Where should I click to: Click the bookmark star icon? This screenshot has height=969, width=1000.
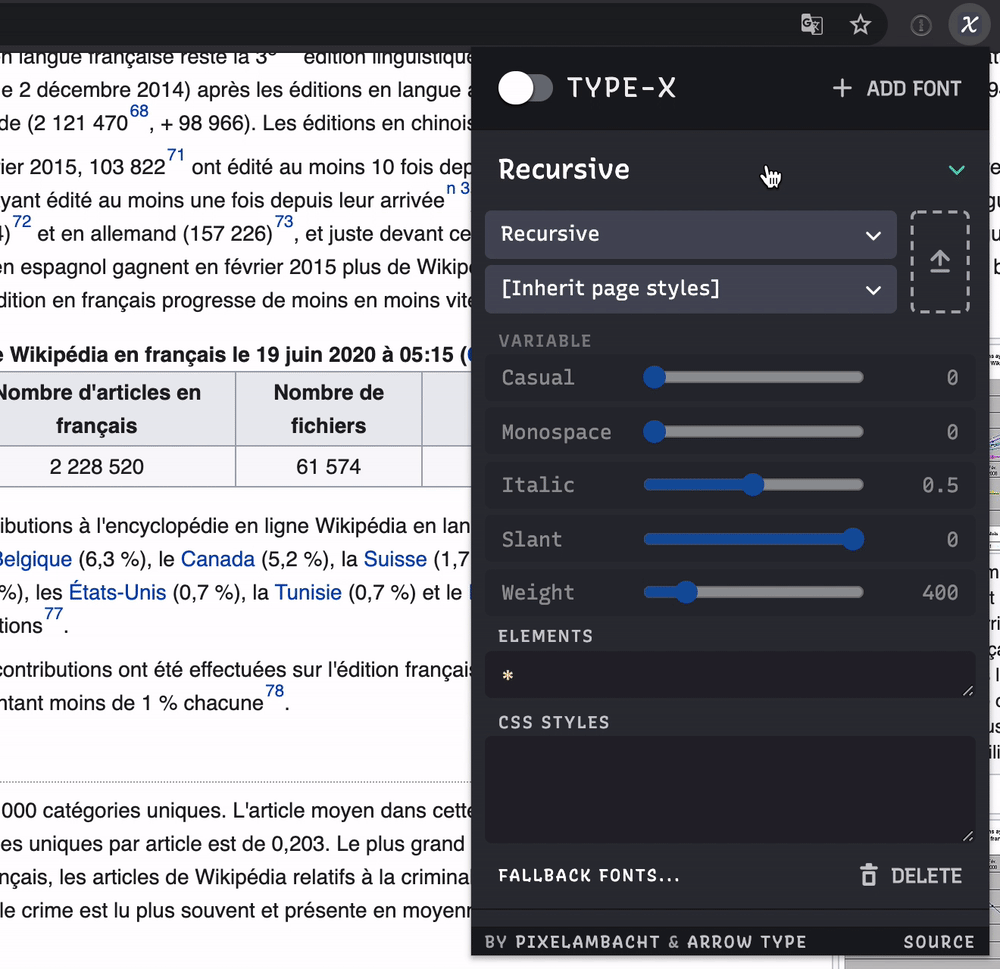click(860, 25)
